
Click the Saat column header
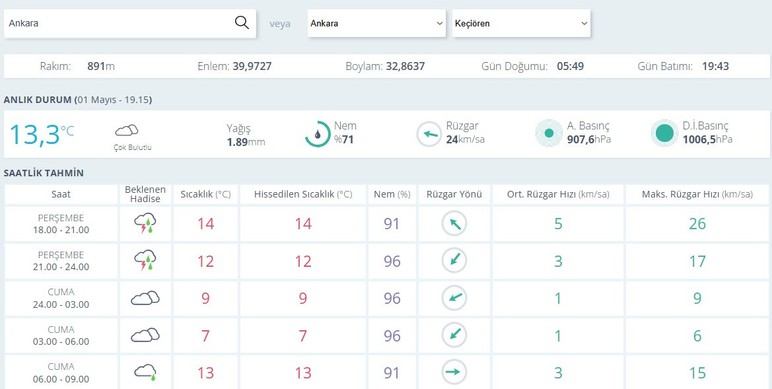click(61, 194)
